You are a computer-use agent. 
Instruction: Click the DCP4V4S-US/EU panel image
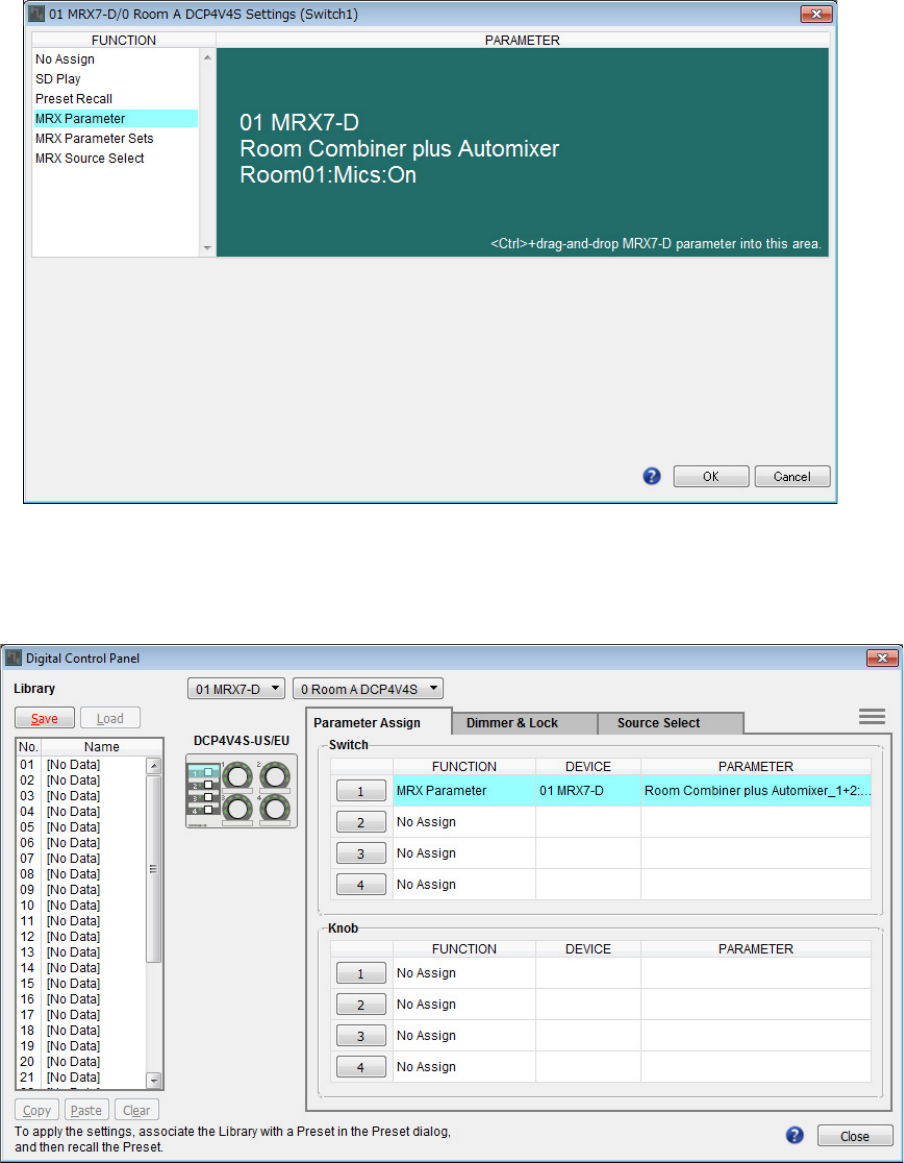pyautogui.click(x=241, y=791)
